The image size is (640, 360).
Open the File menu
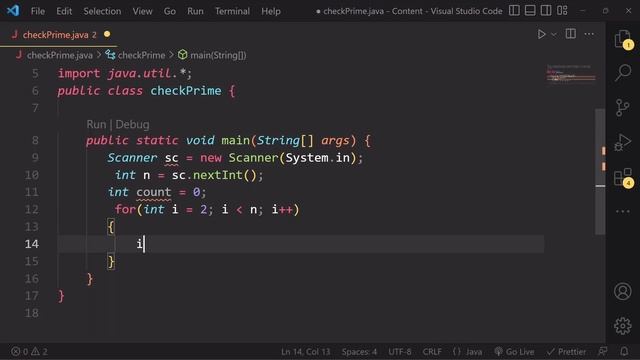pyautogui.click(x=38, y=11)
